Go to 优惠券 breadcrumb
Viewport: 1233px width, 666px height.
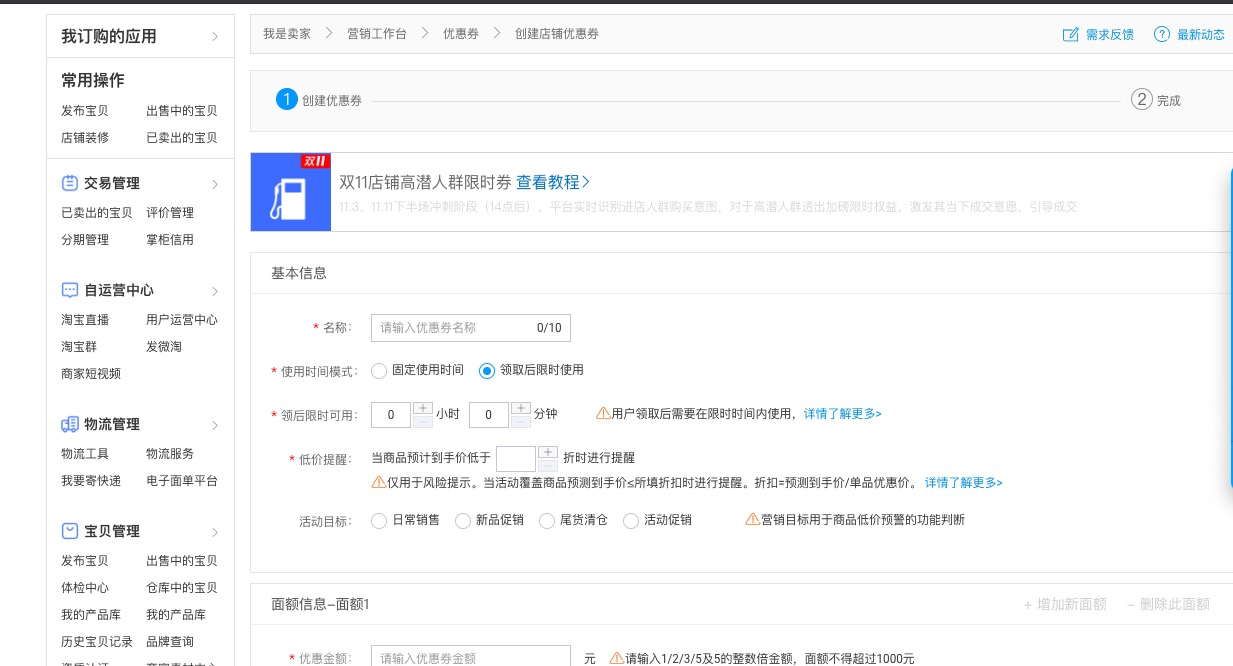coord(461,34)
